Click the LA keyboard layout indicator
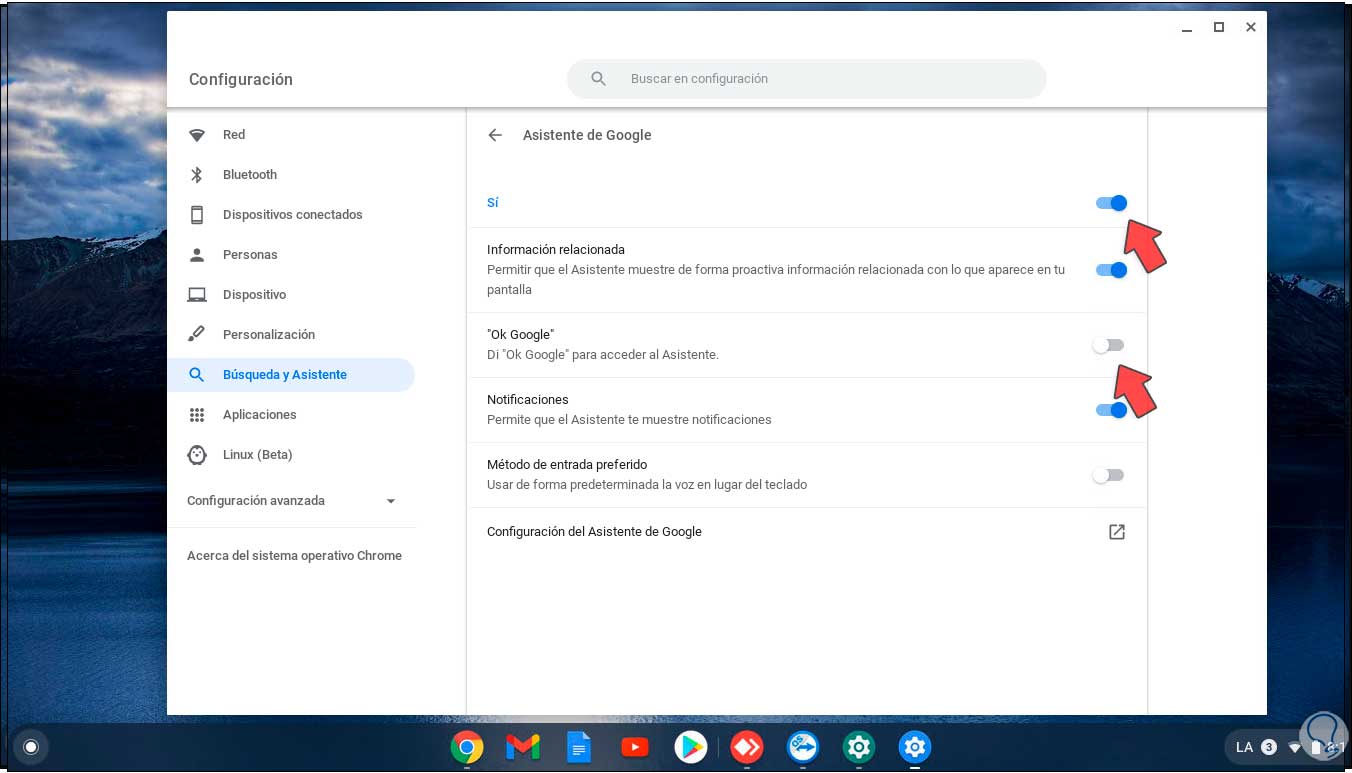 [x=1245, y=747]
